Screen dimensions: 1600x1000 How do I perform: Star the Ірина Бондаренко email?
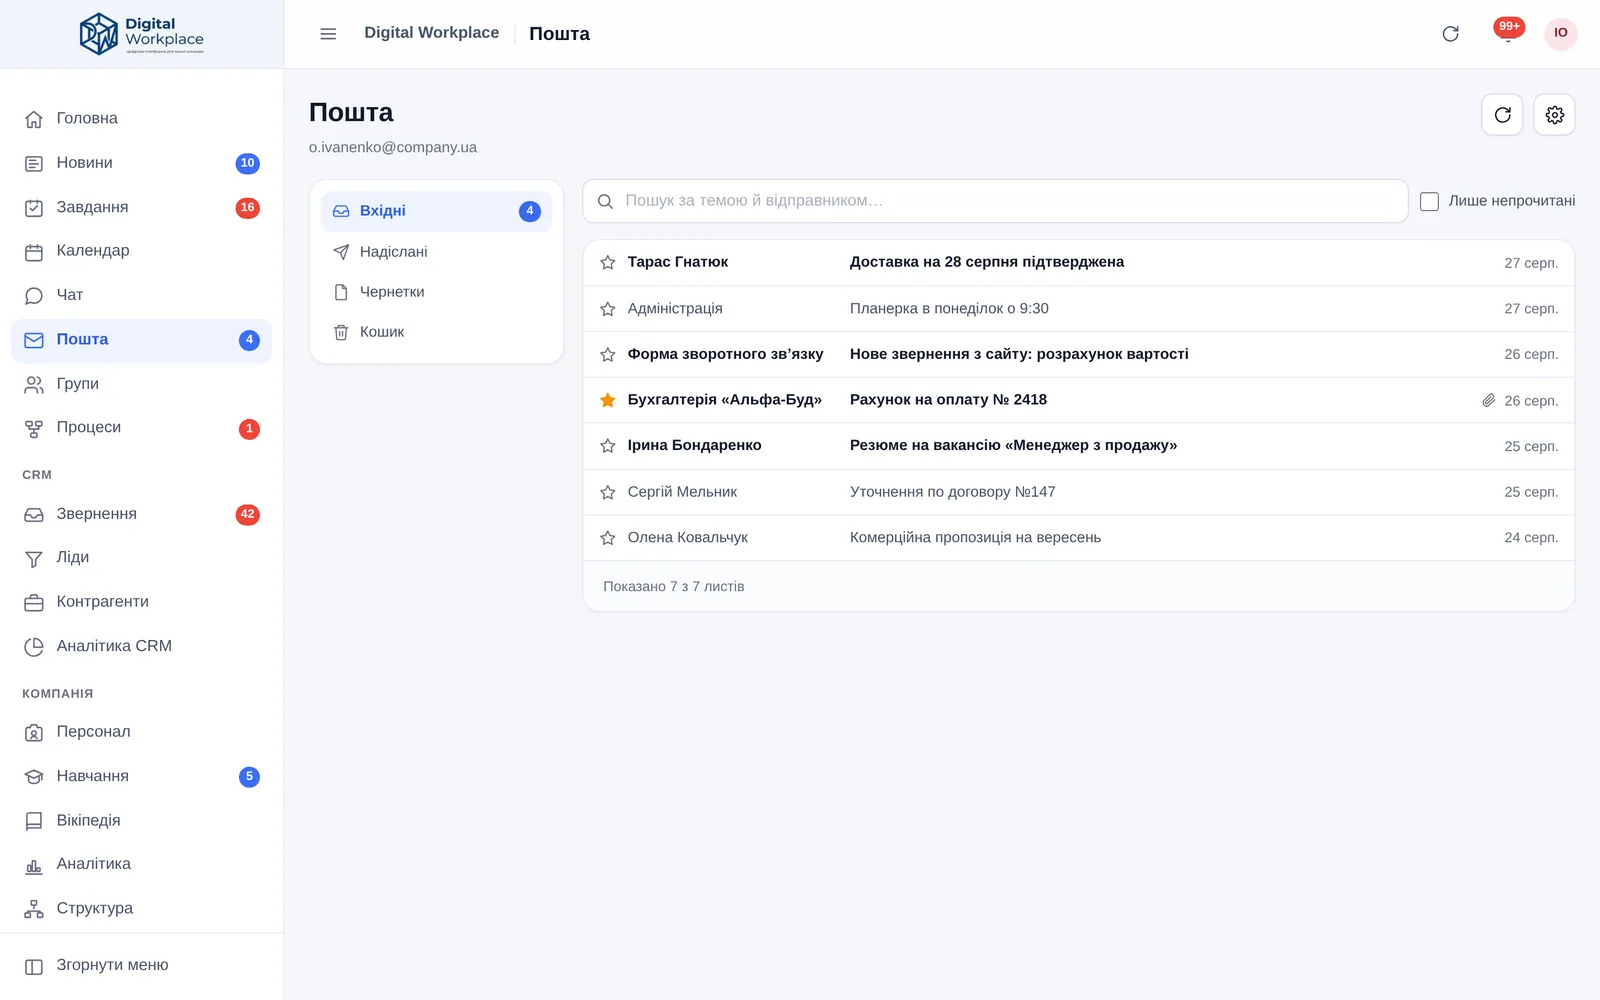(607, 446)
